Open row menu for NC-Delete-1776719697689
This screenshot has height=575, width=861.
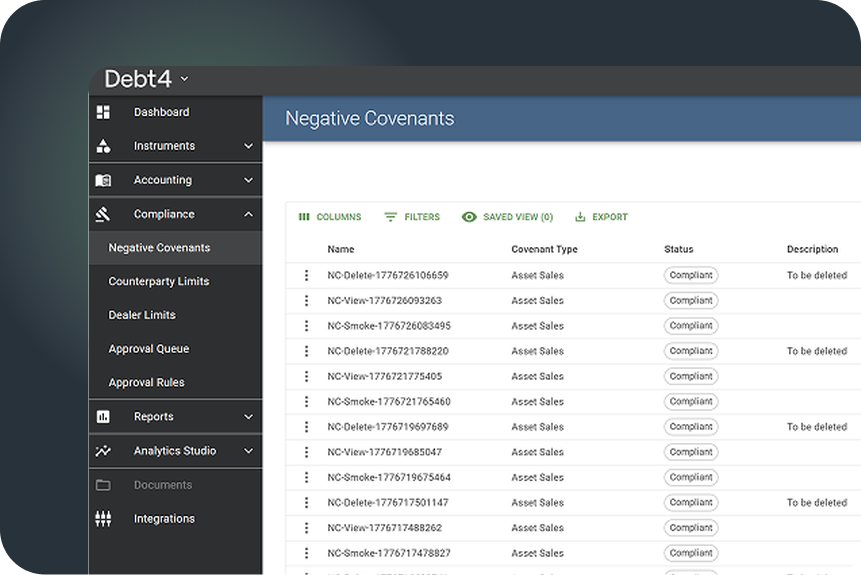[306, 427]
